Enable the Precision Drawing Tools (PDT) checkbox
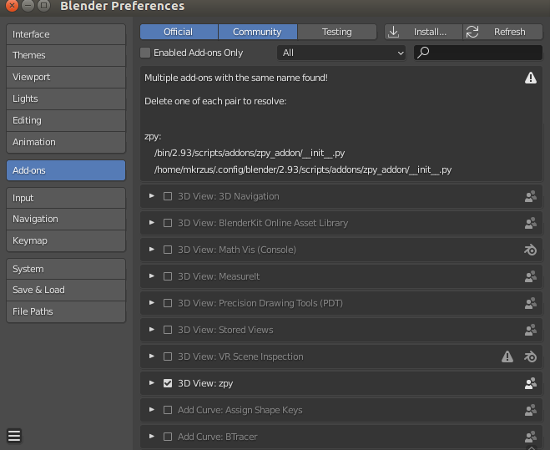Image resolution: width=550 pixels, height=452 pixels. point(168,303)
